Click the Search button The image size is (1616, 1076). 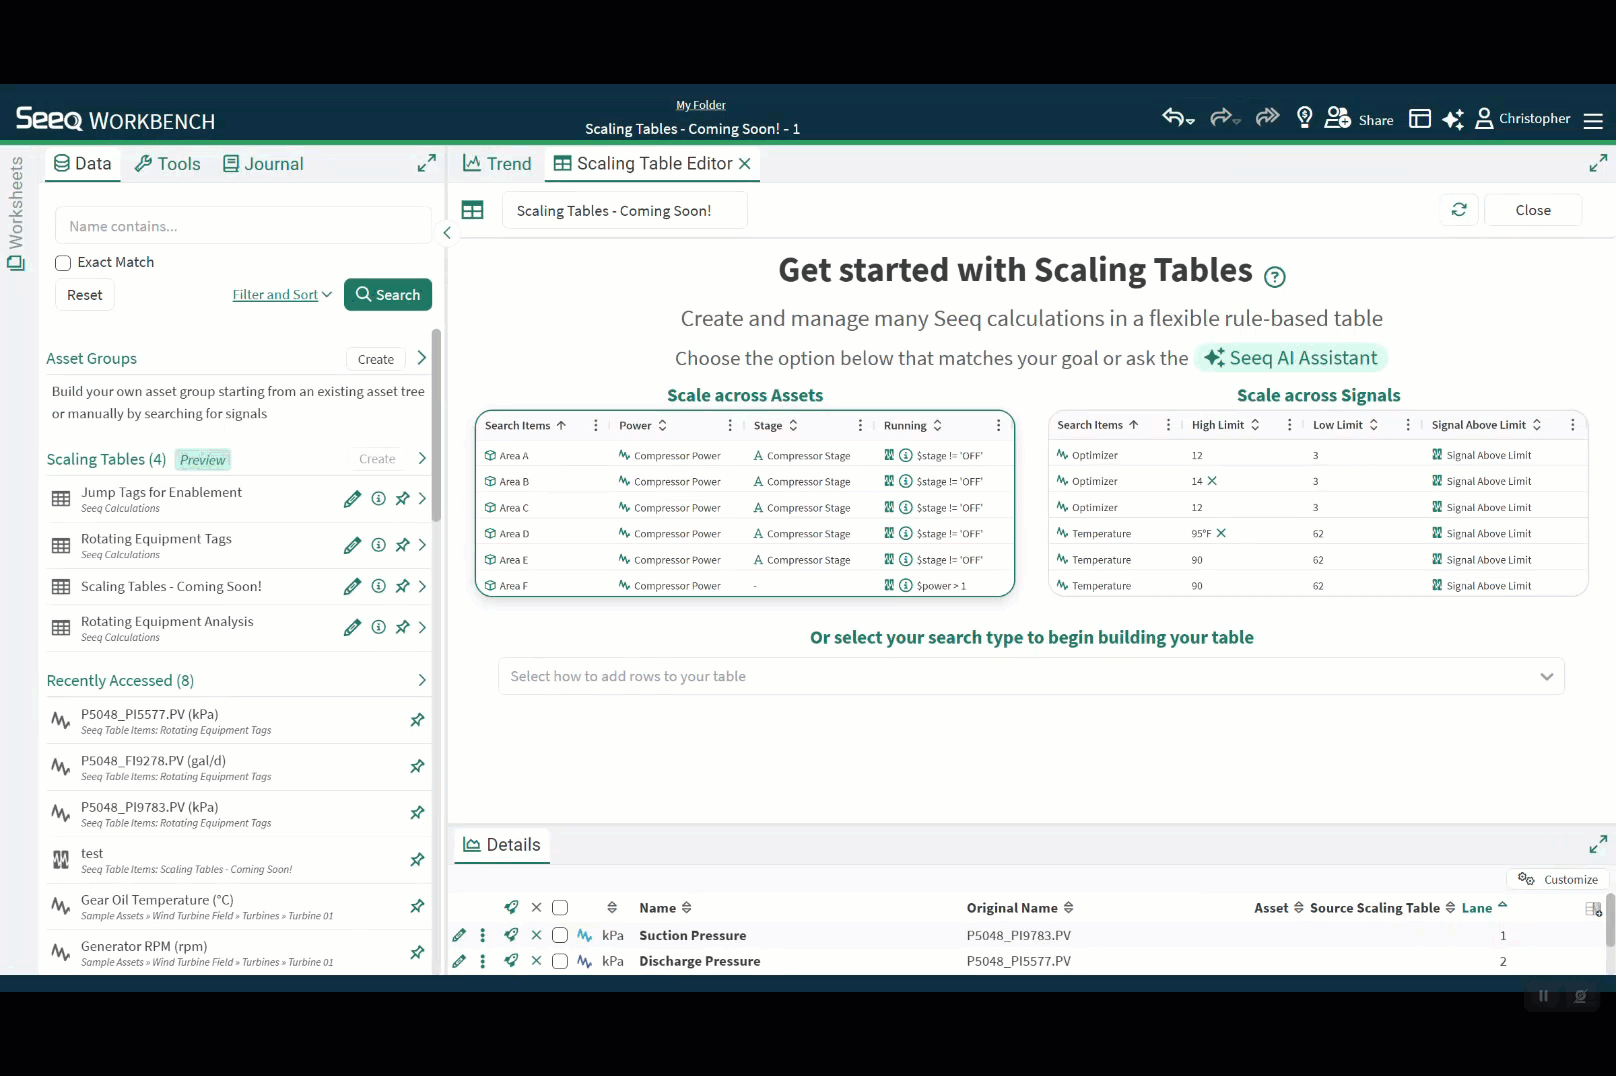pyautogui.click(x=388, y=294)
